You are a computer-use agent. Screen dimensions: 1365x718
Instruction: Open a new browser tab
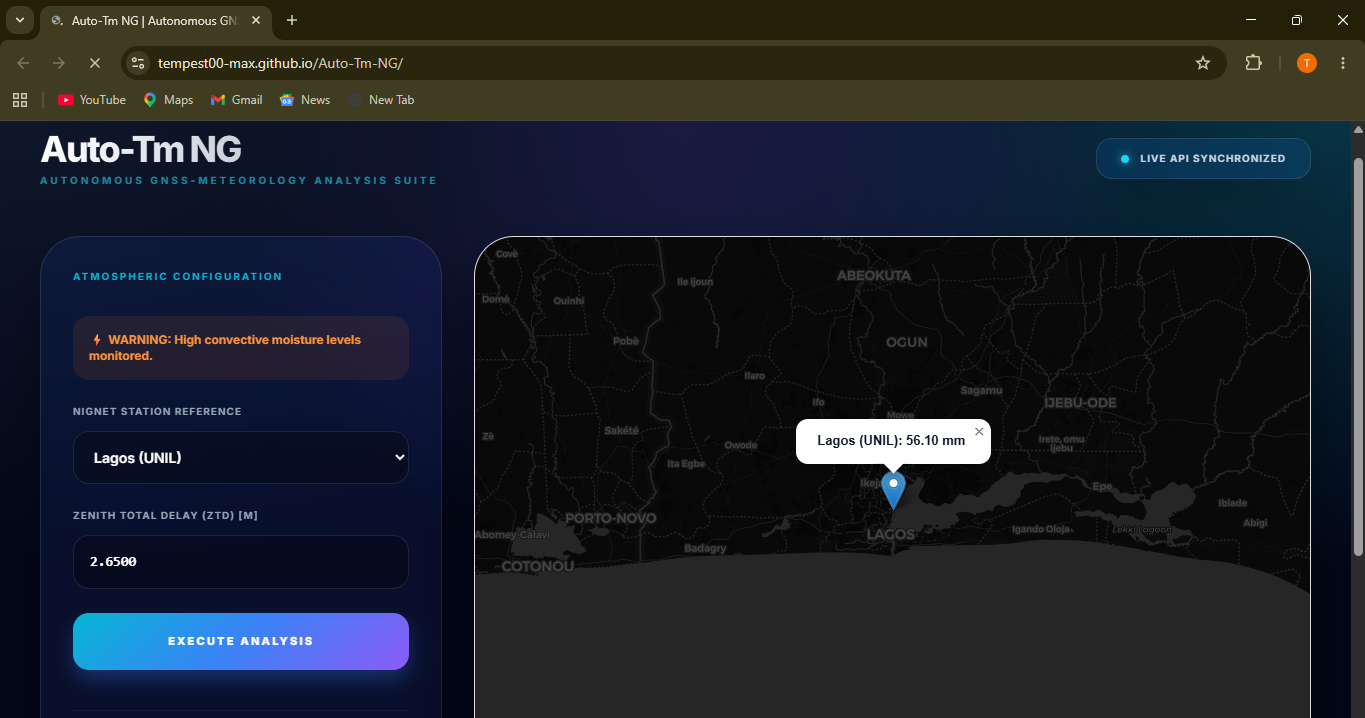tap(292, 20)
